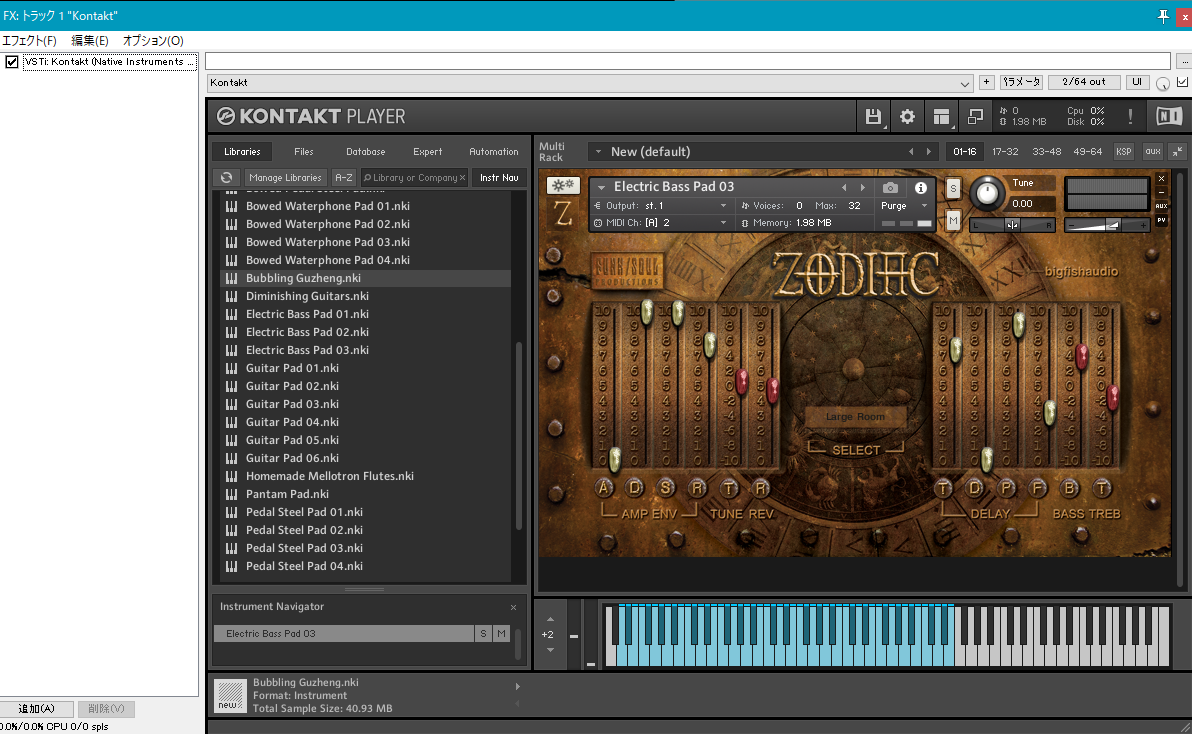Viewport: 1192px width, 734px height.
Task: Expand the MIDI channel dropdown
Action: (724, 222)
